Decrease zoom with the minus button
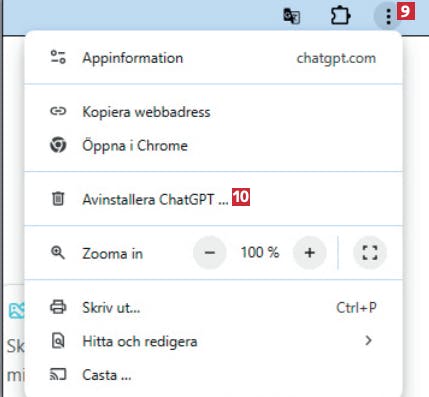429x397 pixels. 210,253
